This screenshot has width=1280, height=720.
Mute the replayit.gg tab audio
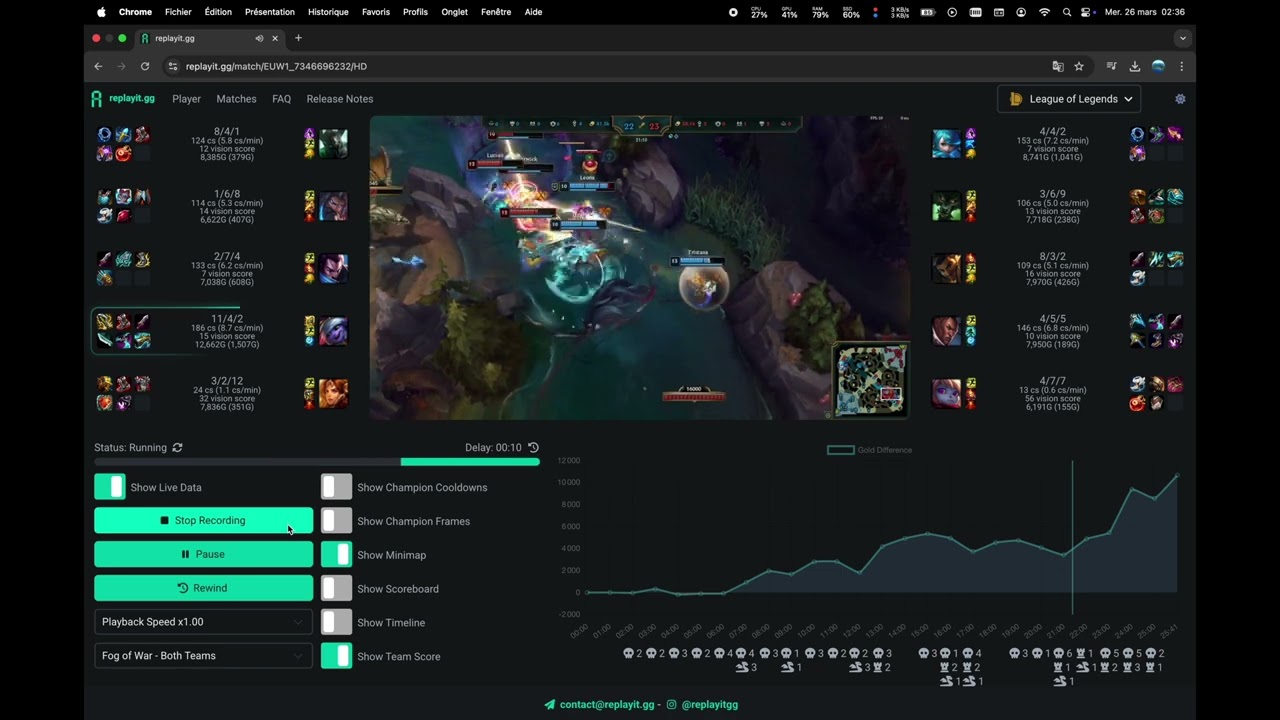[259, 38]
